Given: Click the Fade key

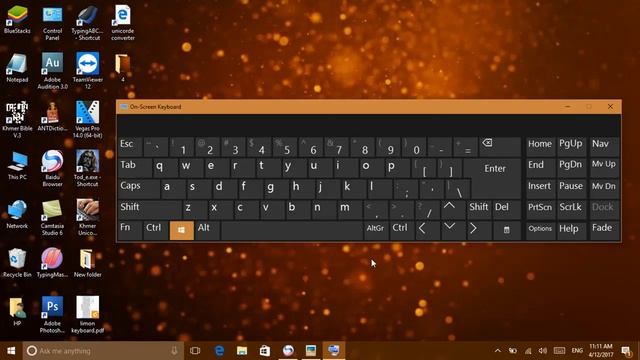Looking at the screenshot, I should click(x=604, y=230).
